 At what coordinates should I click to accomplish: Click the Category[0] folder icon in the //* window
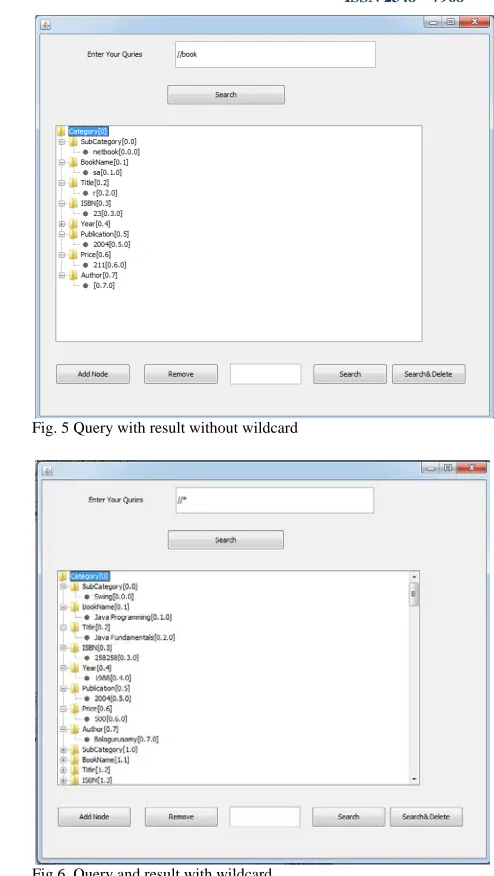(63, 576)
